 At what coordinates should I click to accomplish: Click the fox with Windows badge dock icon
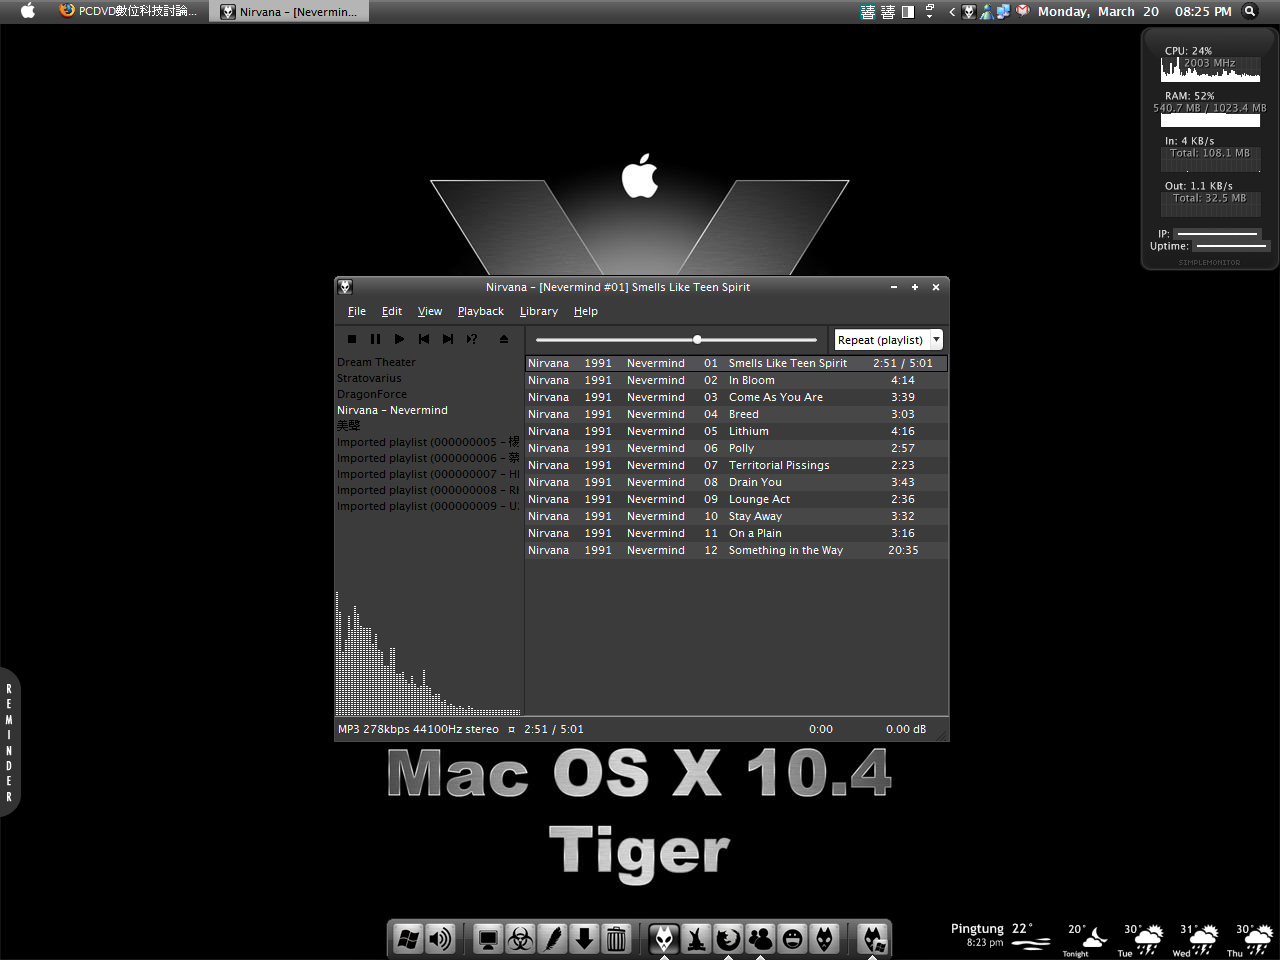[873, 939]
